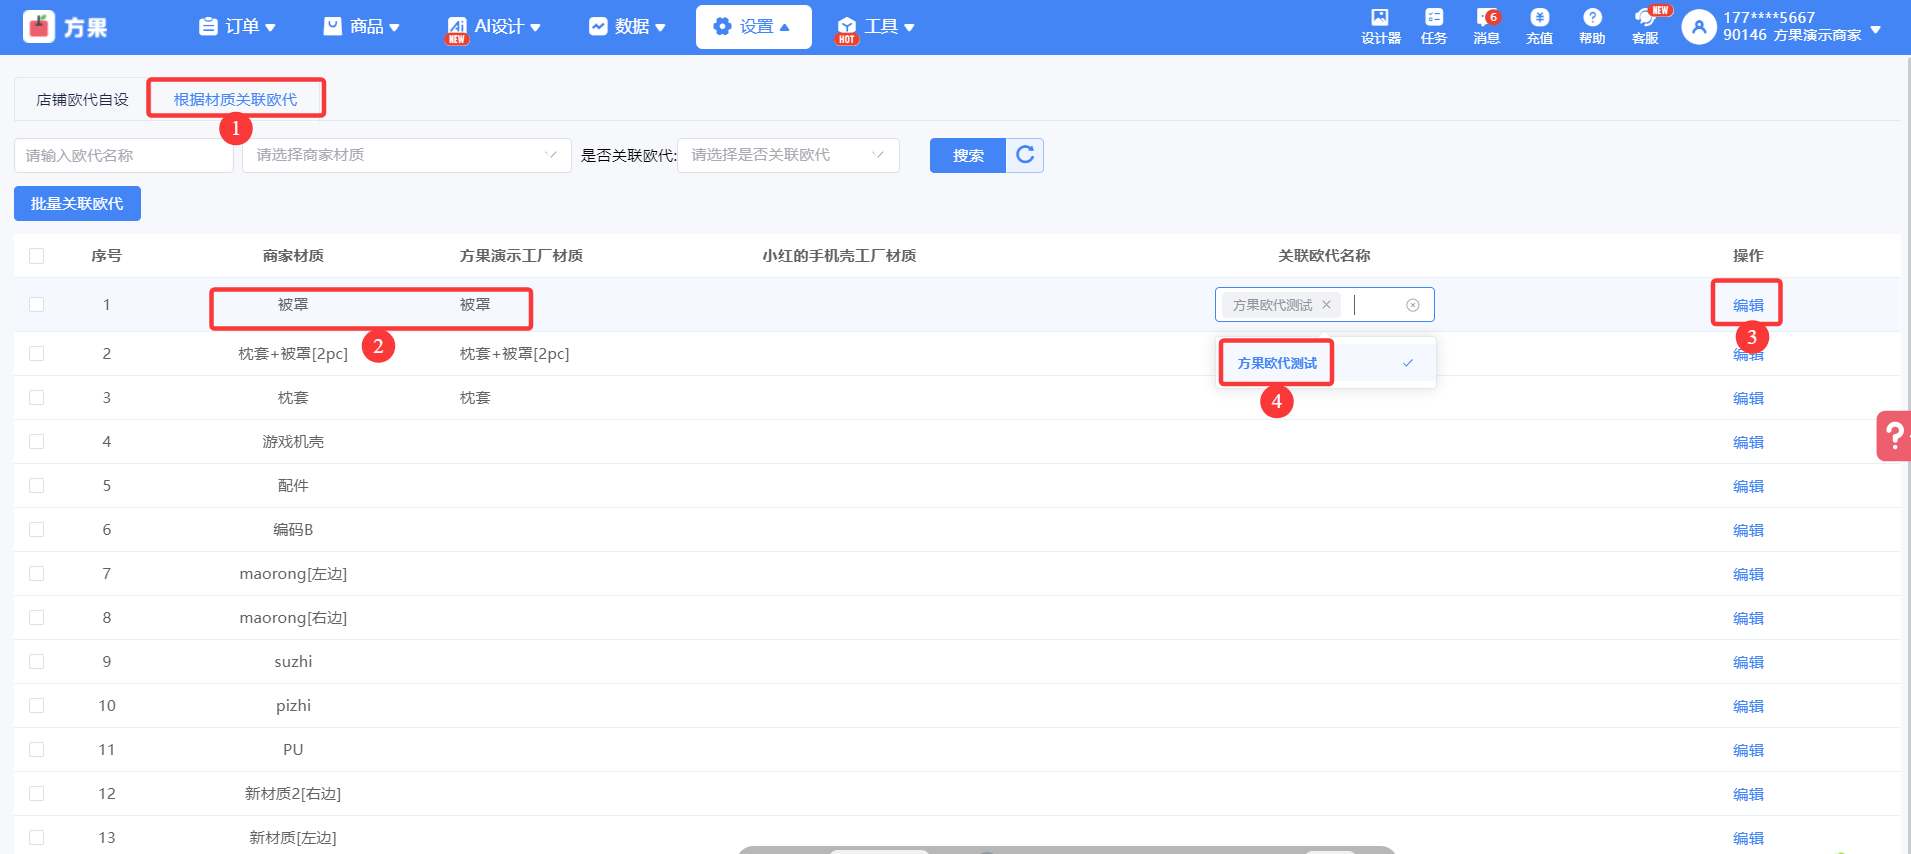Open the 设计器 designer icon
Image resolution: width=1911 pixels, height=854 pixels.
coord(1380,26)
